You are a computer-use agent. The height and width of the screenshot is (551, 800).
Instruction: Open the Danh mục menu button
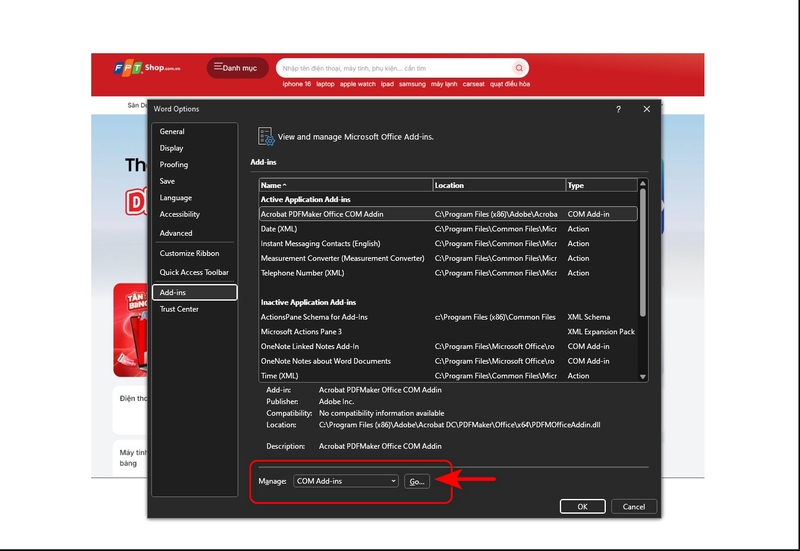(237, 68)
